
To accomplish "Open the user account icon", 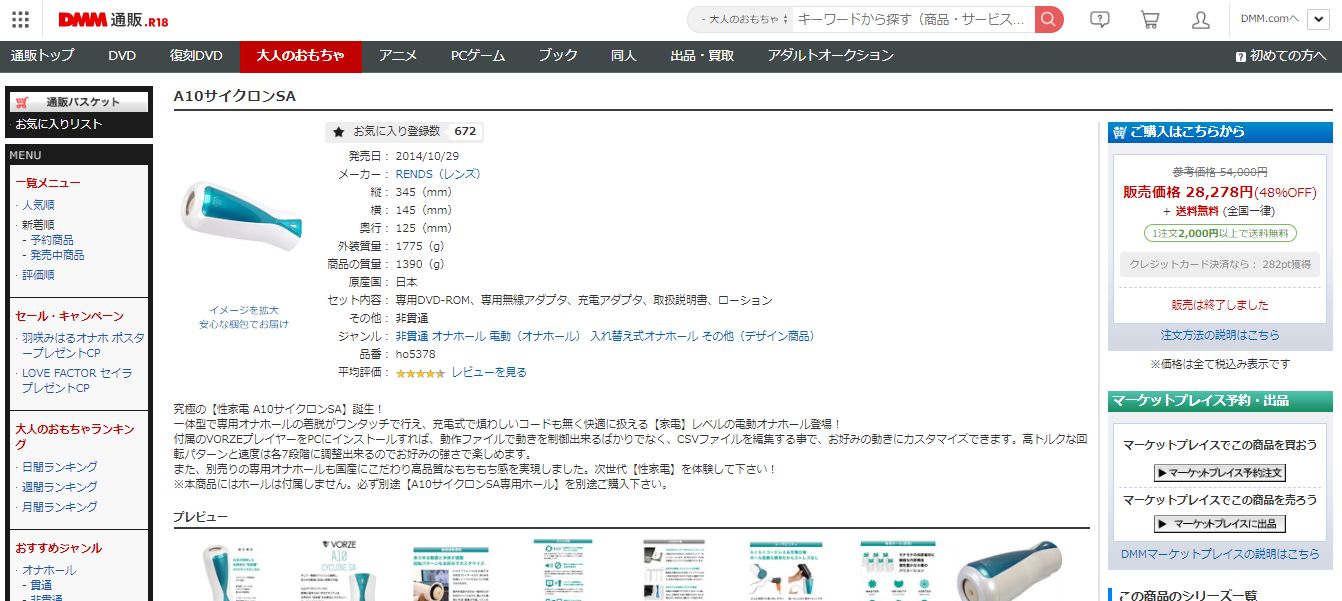I will 1201,19.
